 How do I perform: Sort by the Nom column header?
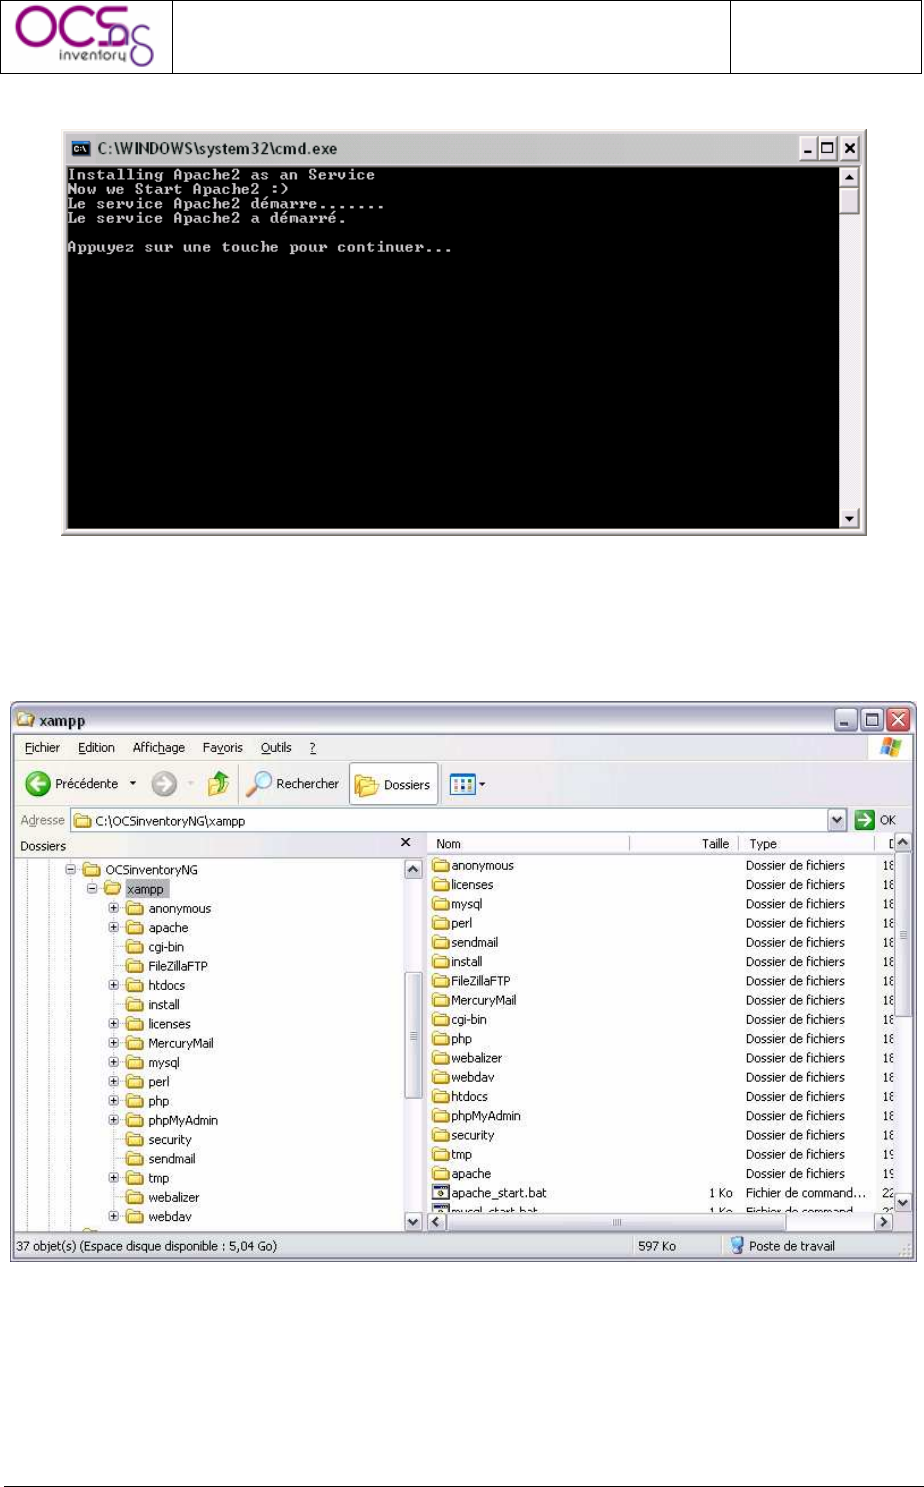click(x=529, y=844)
